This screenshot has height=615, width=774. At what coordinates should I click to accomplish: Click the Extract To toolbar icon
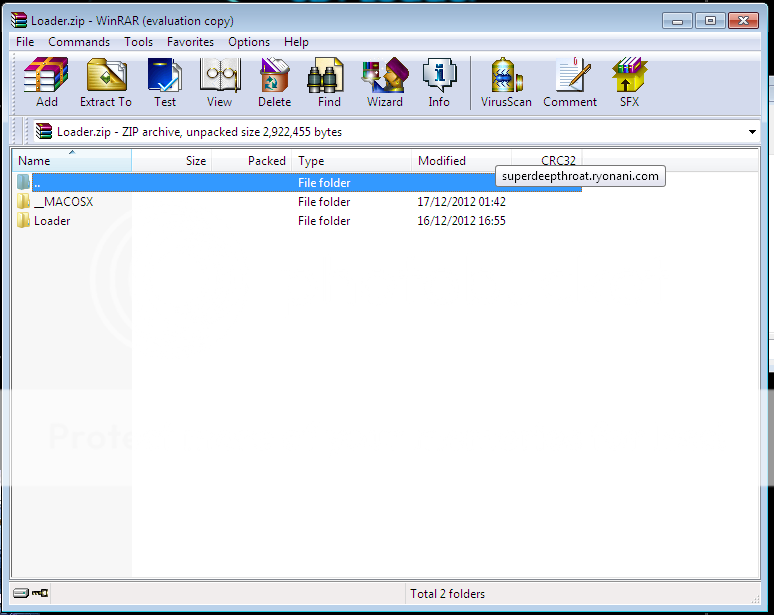click(106, 82)
